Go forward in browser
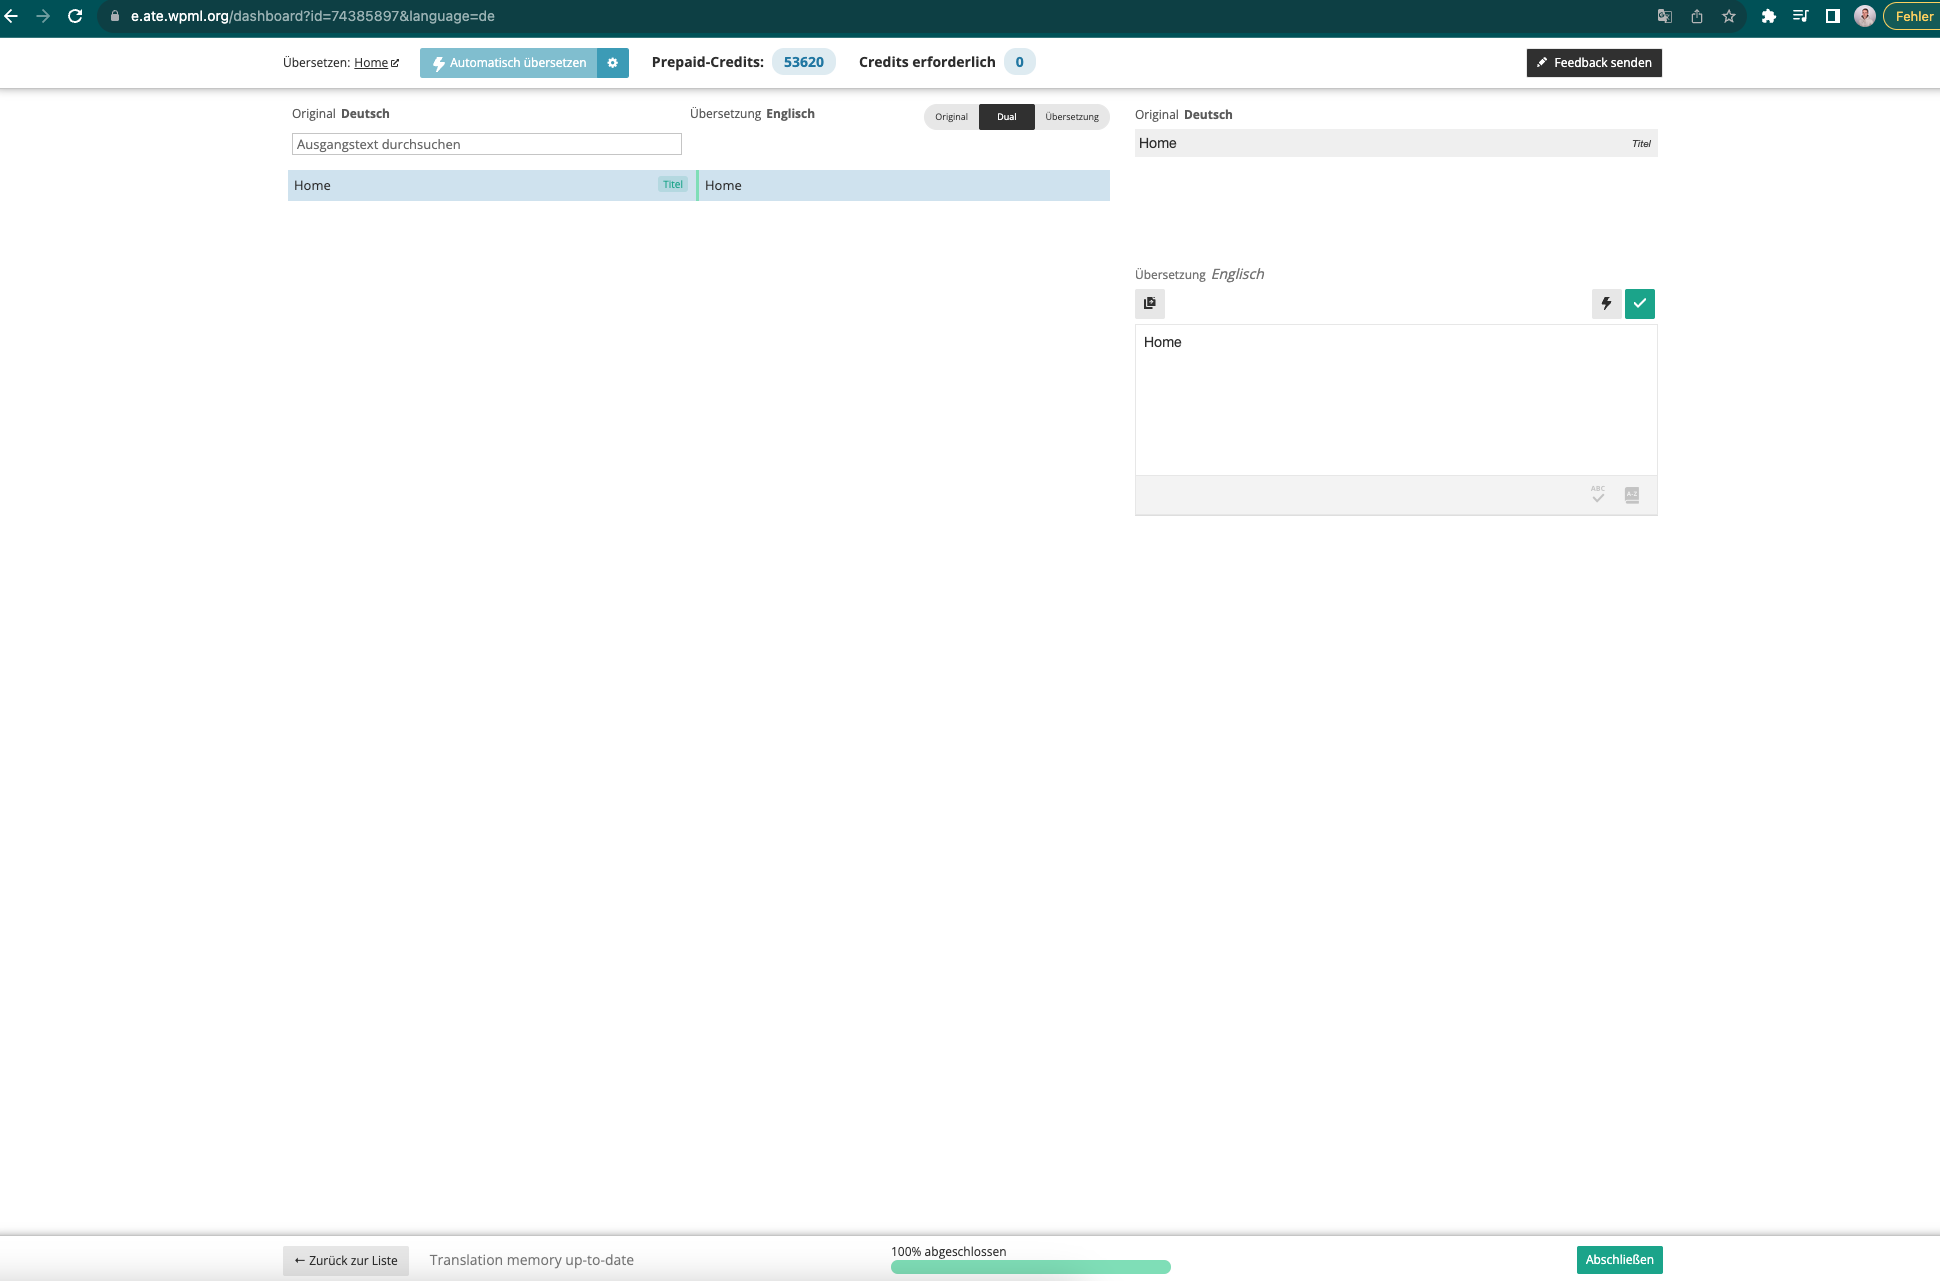 pyautogui.click(x=43, y=16)
